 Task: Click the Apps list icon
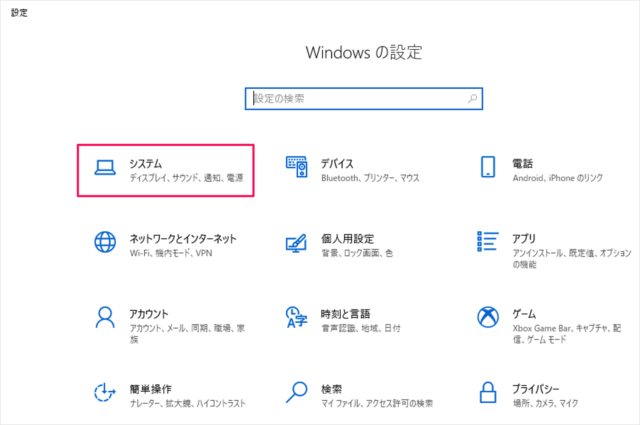488,241
